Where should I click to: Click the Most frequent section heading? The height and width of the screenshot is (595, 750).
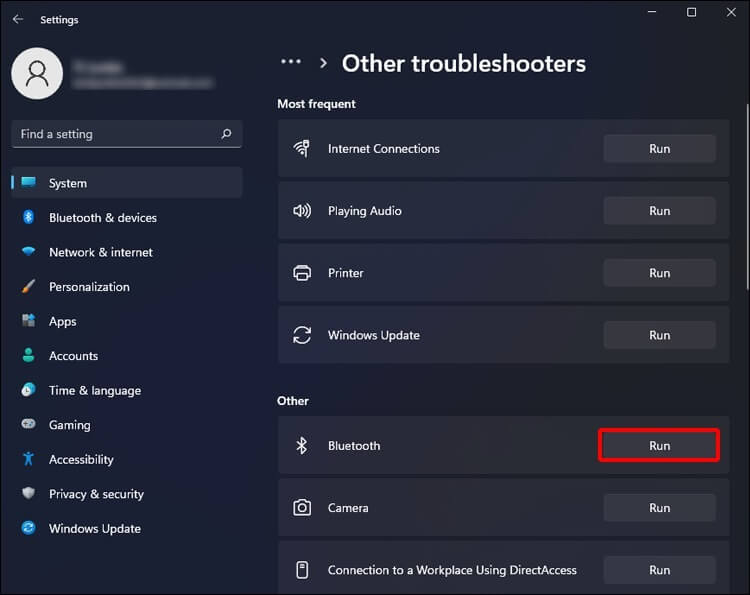316,104
